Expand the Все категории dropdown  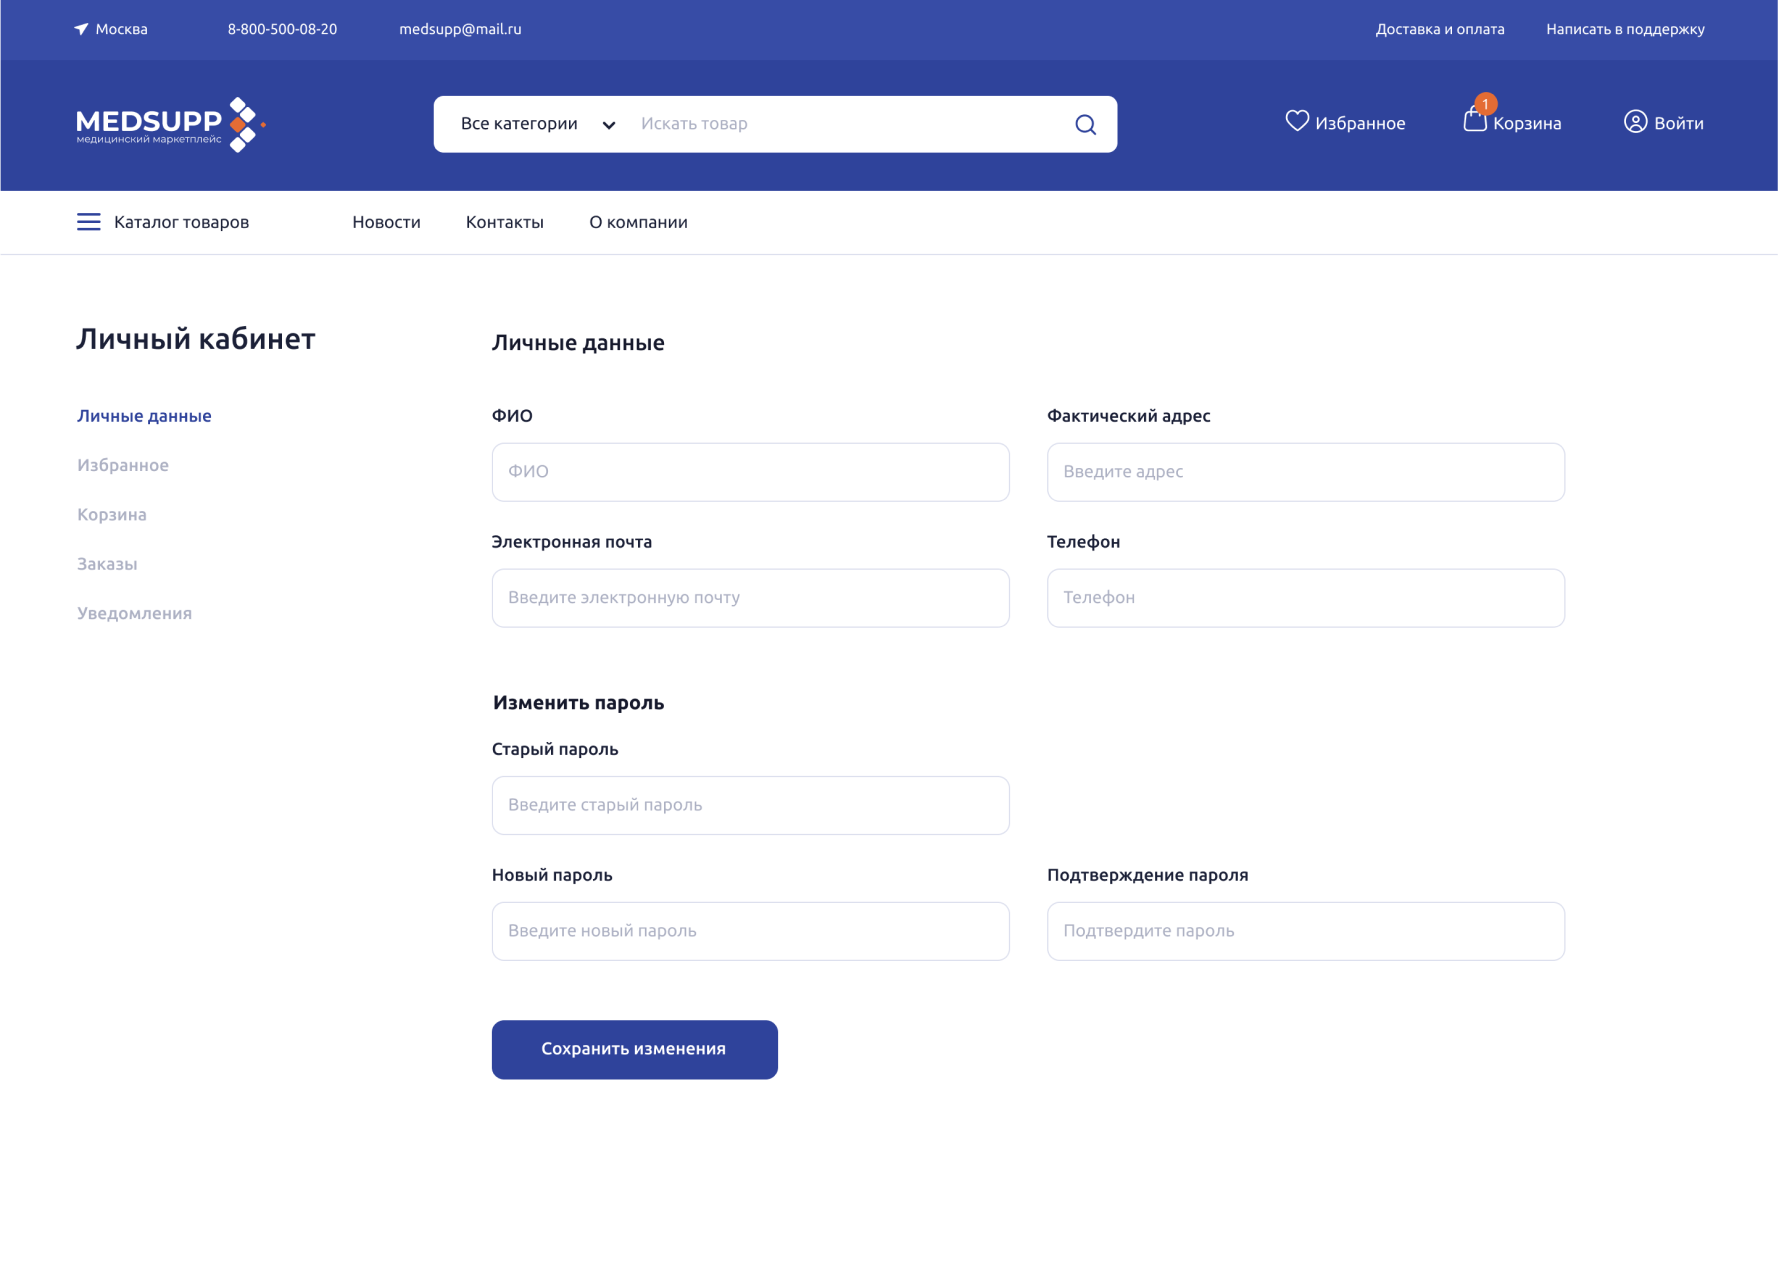pyautogui.click(x=538, y=124)
